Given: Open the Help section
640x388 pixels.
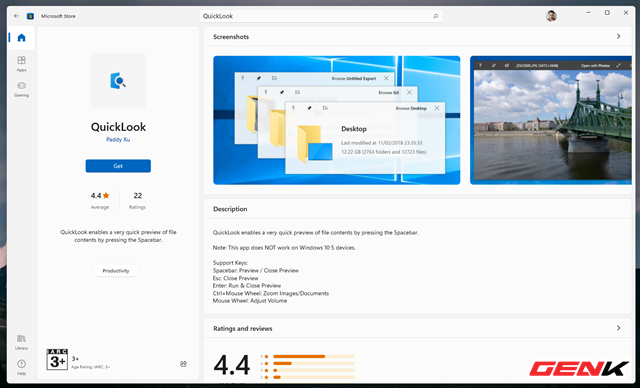Looking at the screenshot, I should pos(21,367).
